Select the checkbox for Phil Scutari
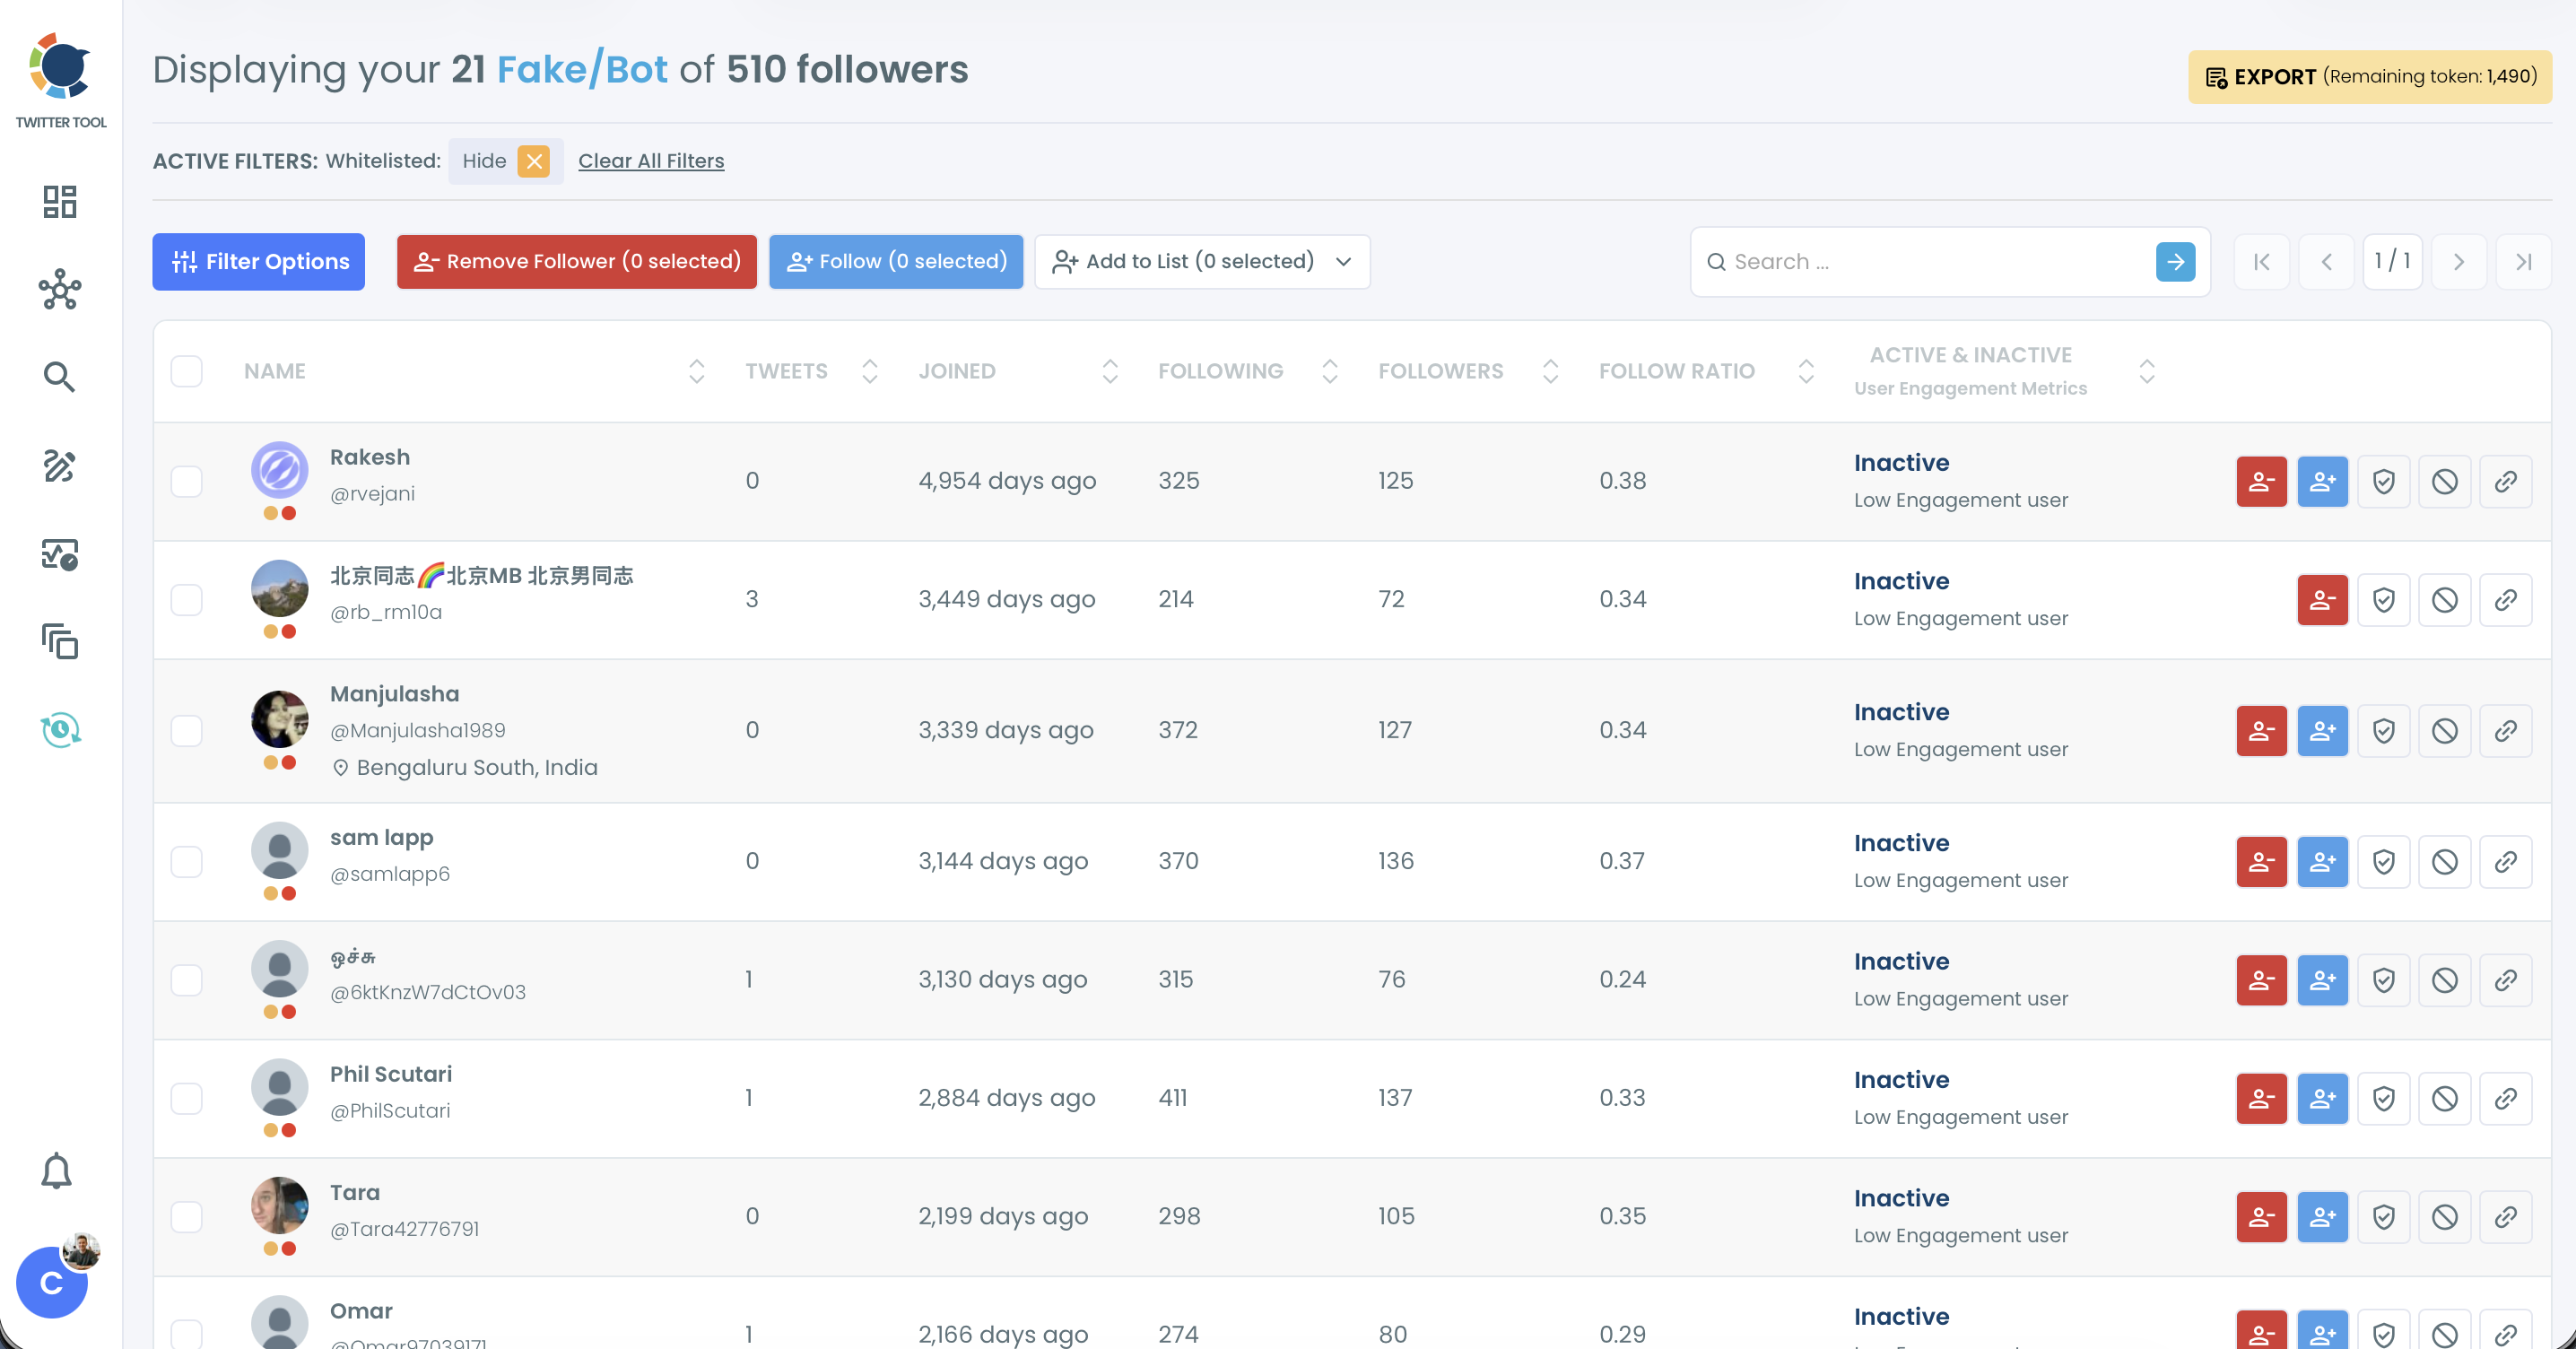The image size is (2576, 1349). [186, 1098]
